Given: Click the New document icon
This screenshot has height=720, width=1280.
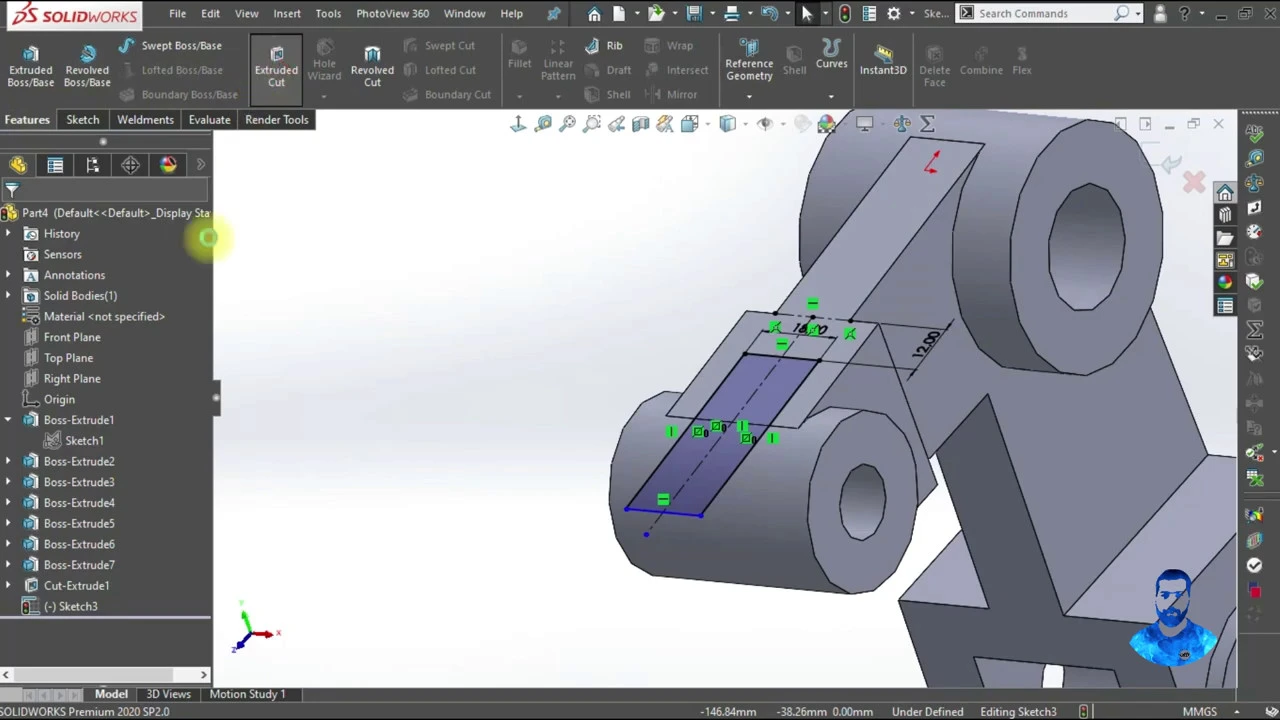Looking at the screenshot, I should pos(620,14).
